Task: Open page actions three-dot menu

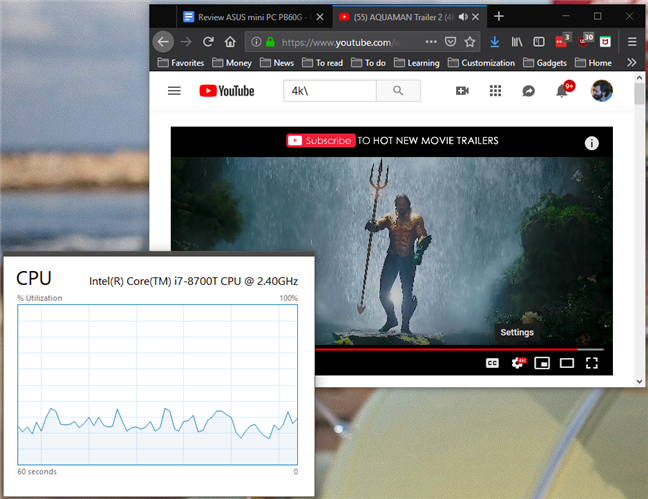Action: pyautogui.click(x=431, y=41)
